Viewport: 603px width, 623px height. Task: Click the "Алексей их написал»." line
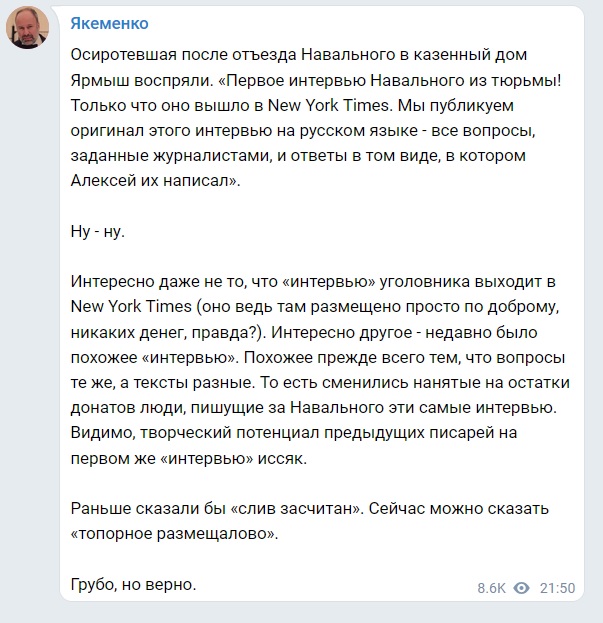tap(155, 181)
